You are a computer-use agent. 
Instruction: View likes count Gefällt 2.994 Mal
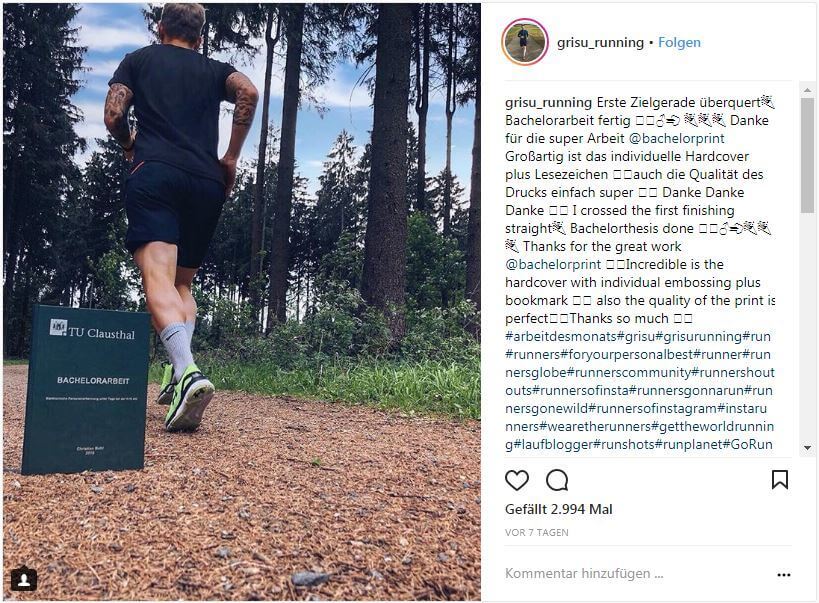tap(558, 509)
